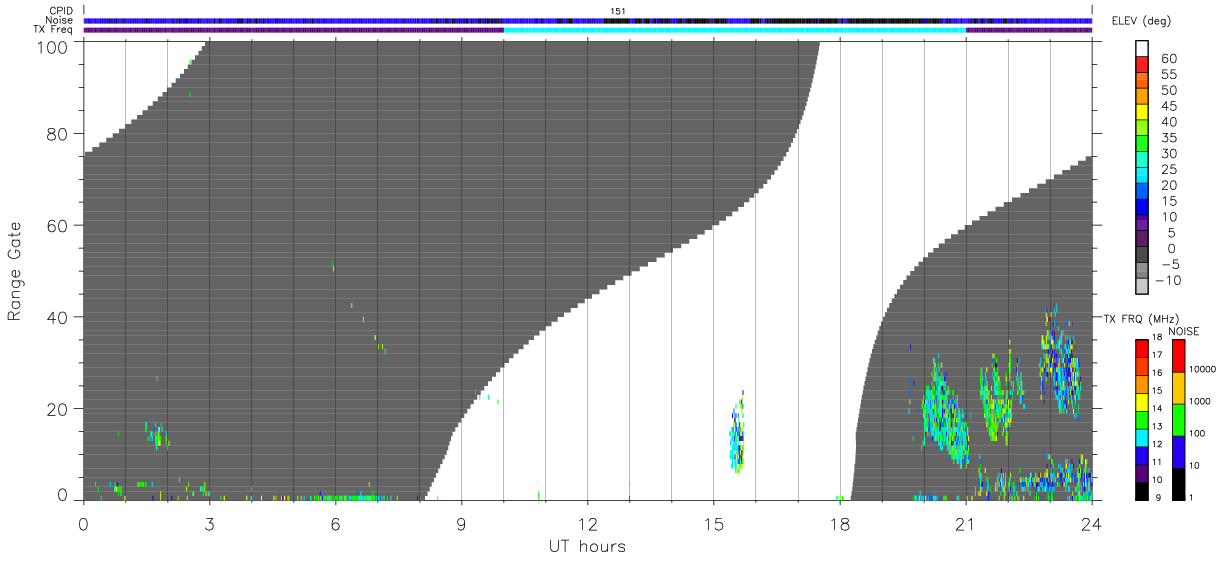Click UT hours tick label 21
The image size is (1228, 567).
966,522
